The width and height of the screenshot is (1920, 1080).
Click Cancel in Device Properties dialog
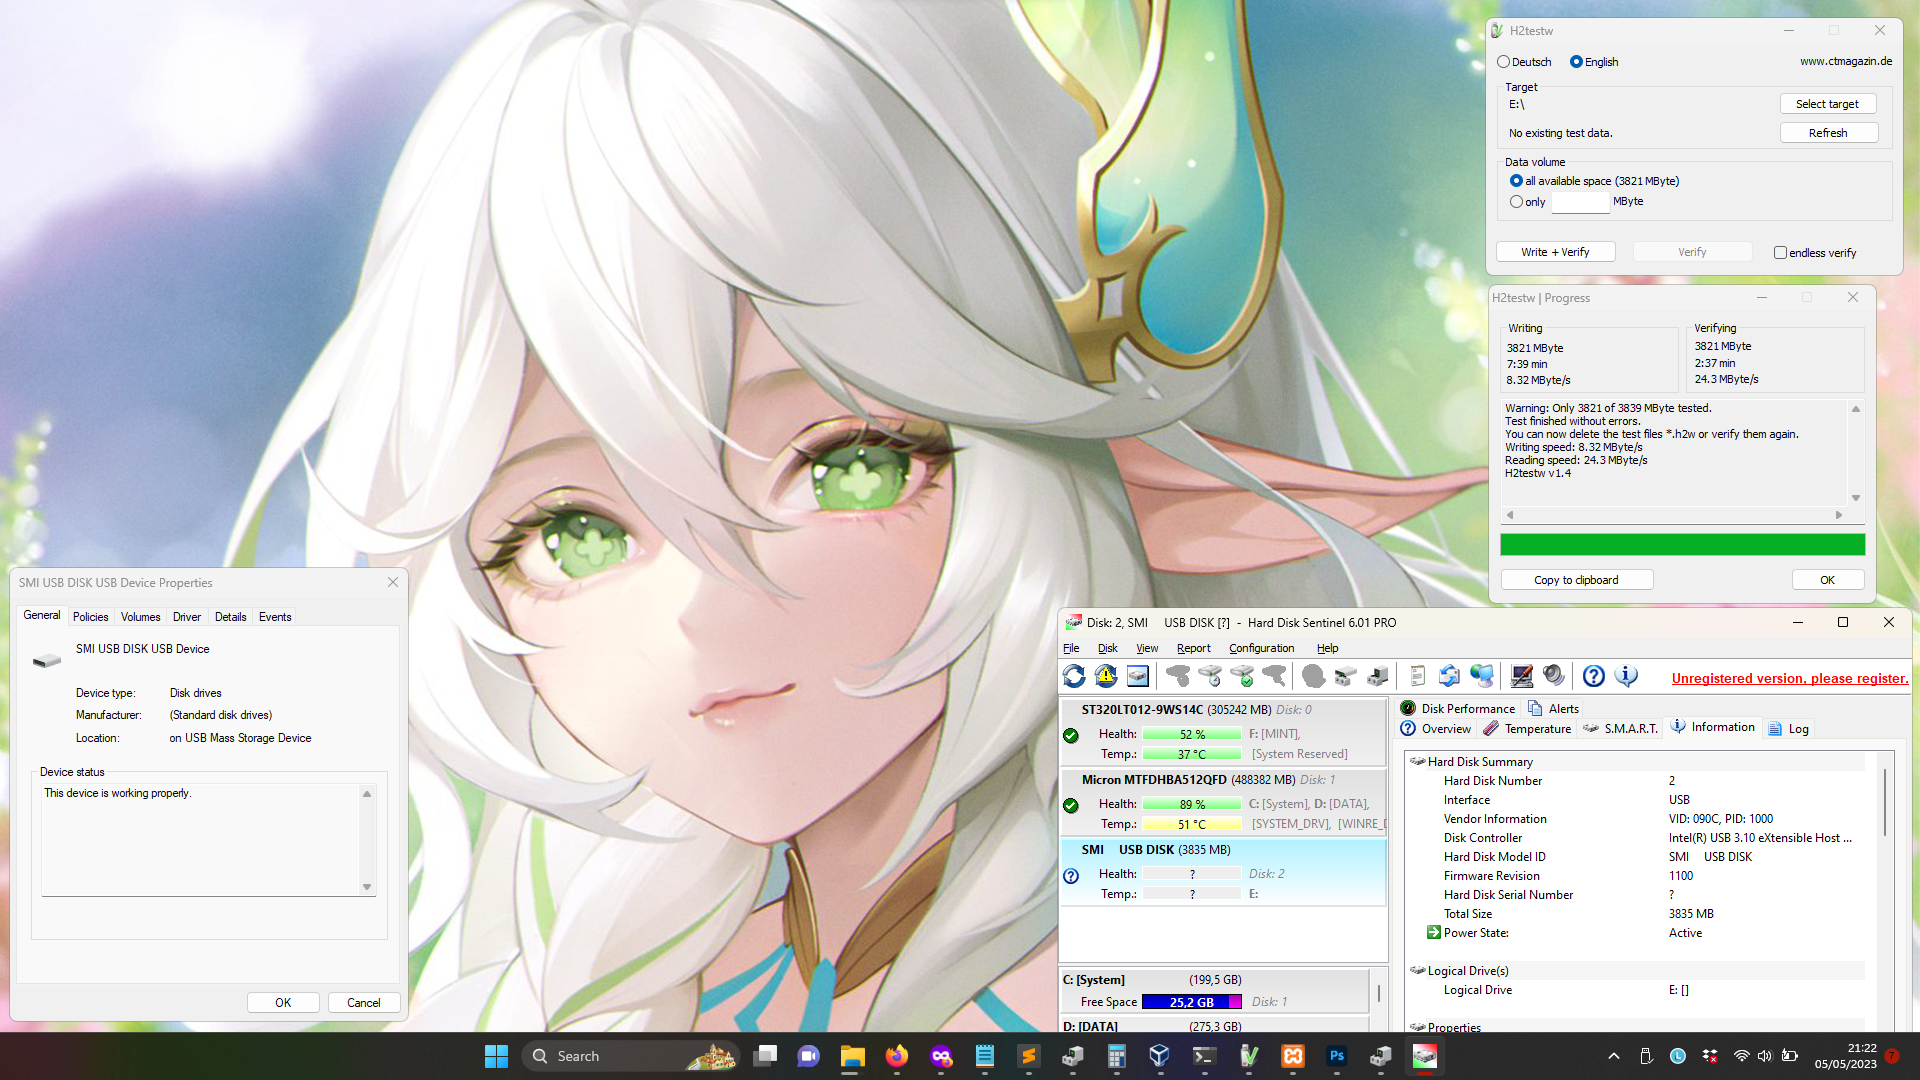[364, 1003]
